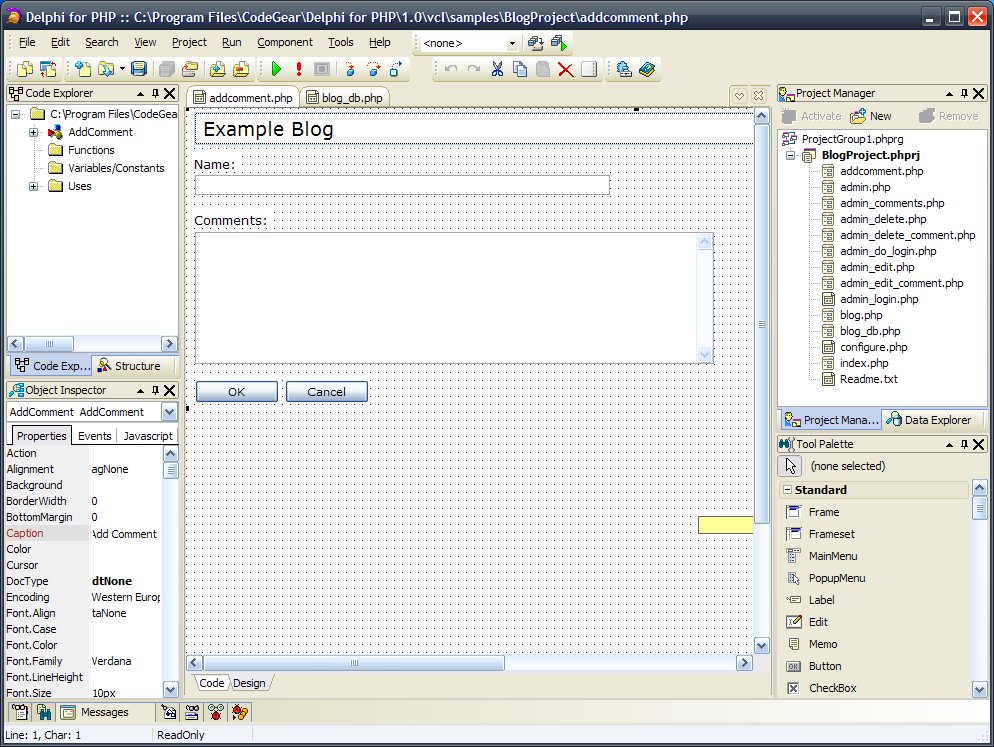
Task: Click the Caption property value Add Comment
Action: [126, 534]
